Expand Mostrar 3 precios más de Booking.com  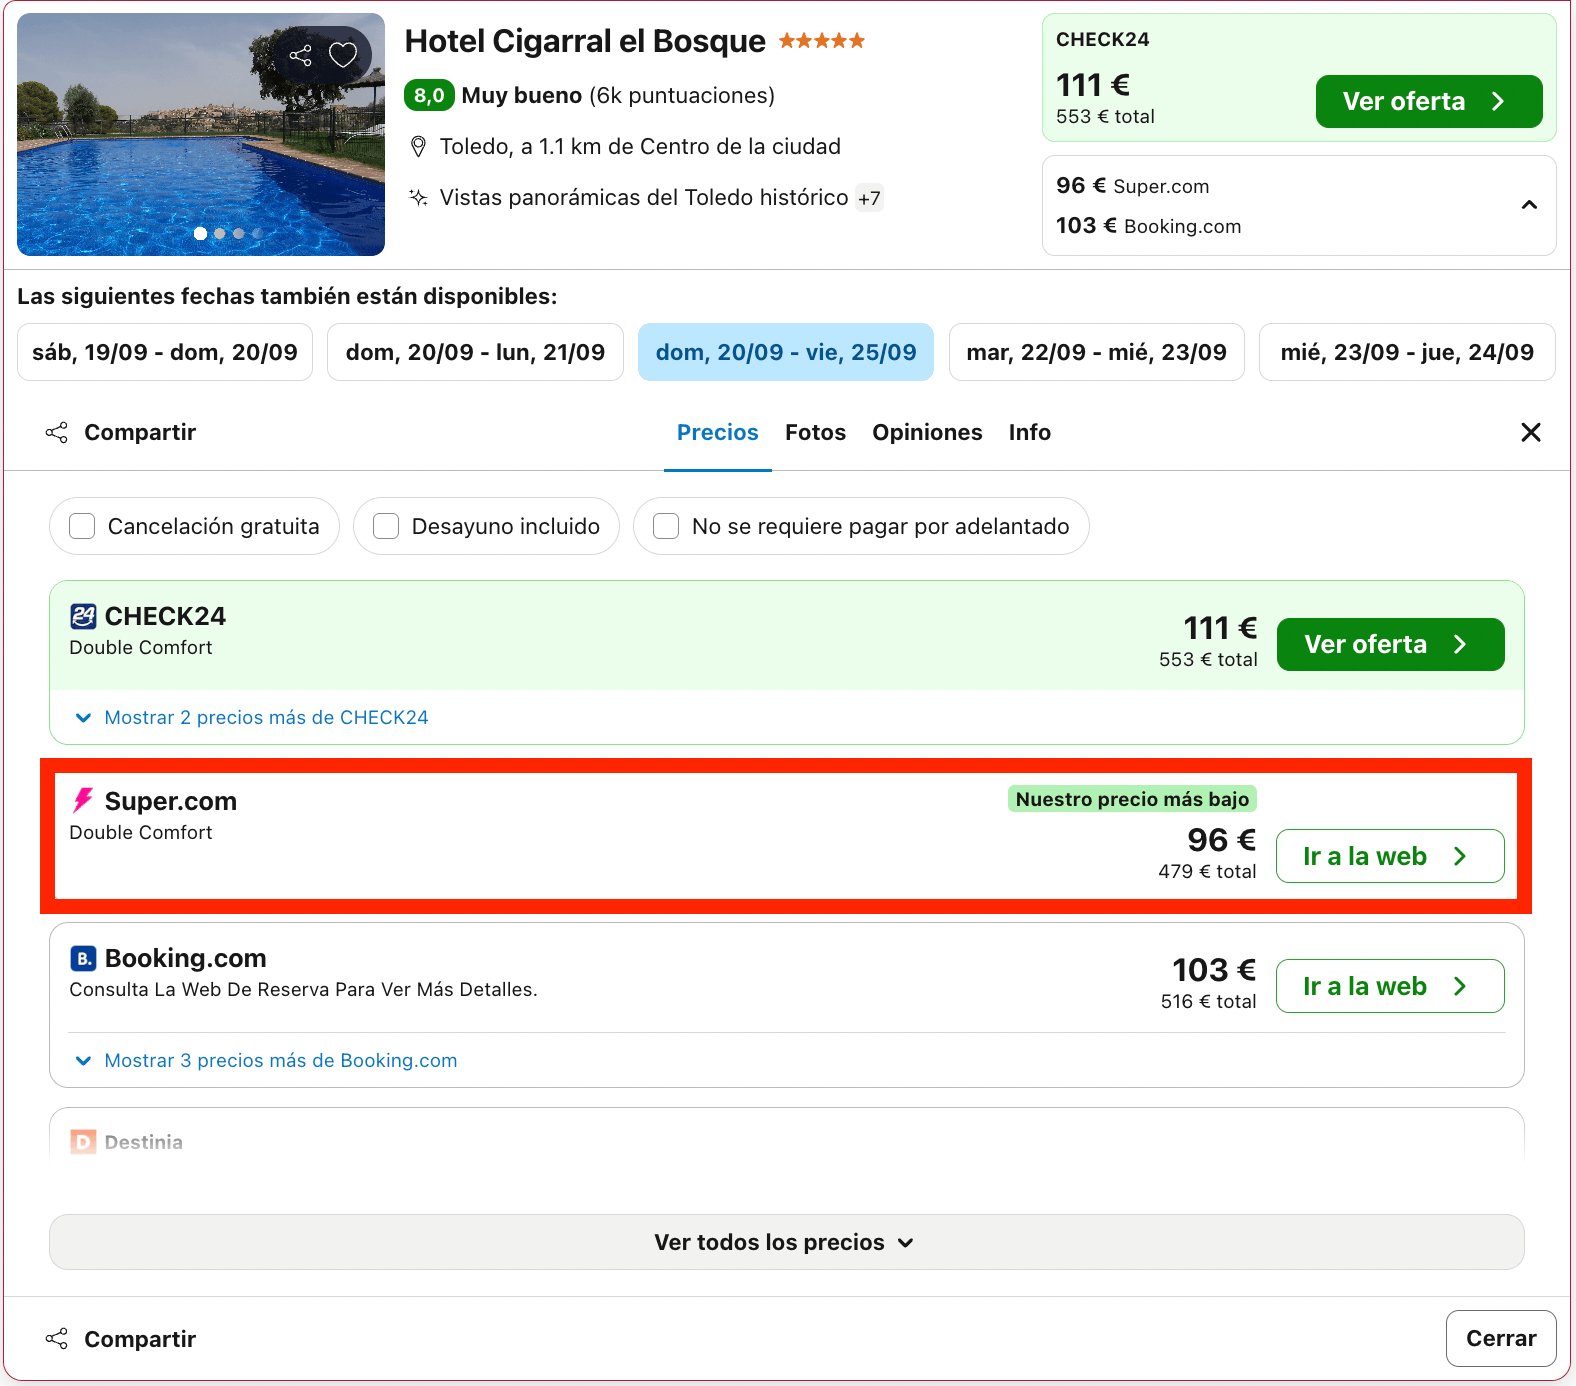[266, 1060]
